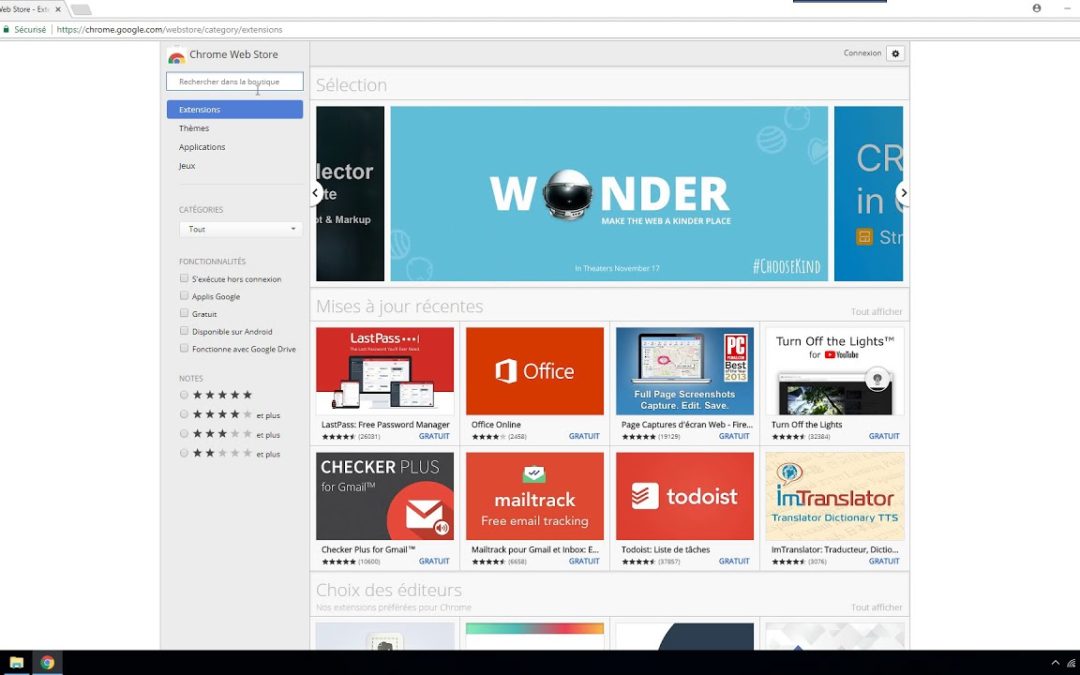Select the 4-star rating filter
1080x675 pixels.
[x=183, y=414]
